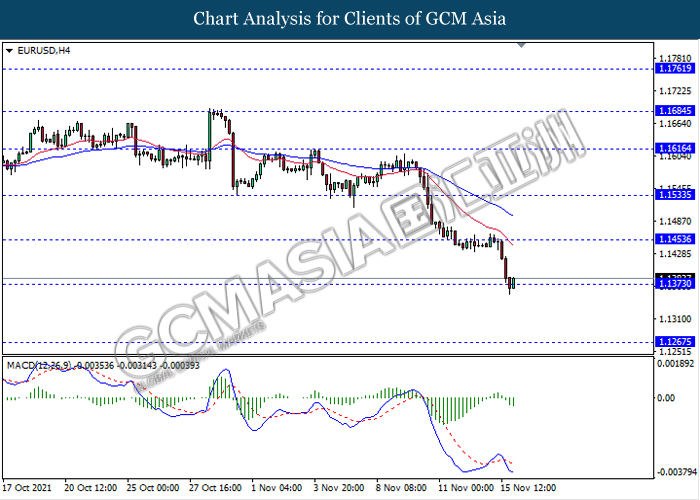This screenshot has width=700, height=500.
Task: Click the 0.00 MACD scale value
Action: [667, 398]
